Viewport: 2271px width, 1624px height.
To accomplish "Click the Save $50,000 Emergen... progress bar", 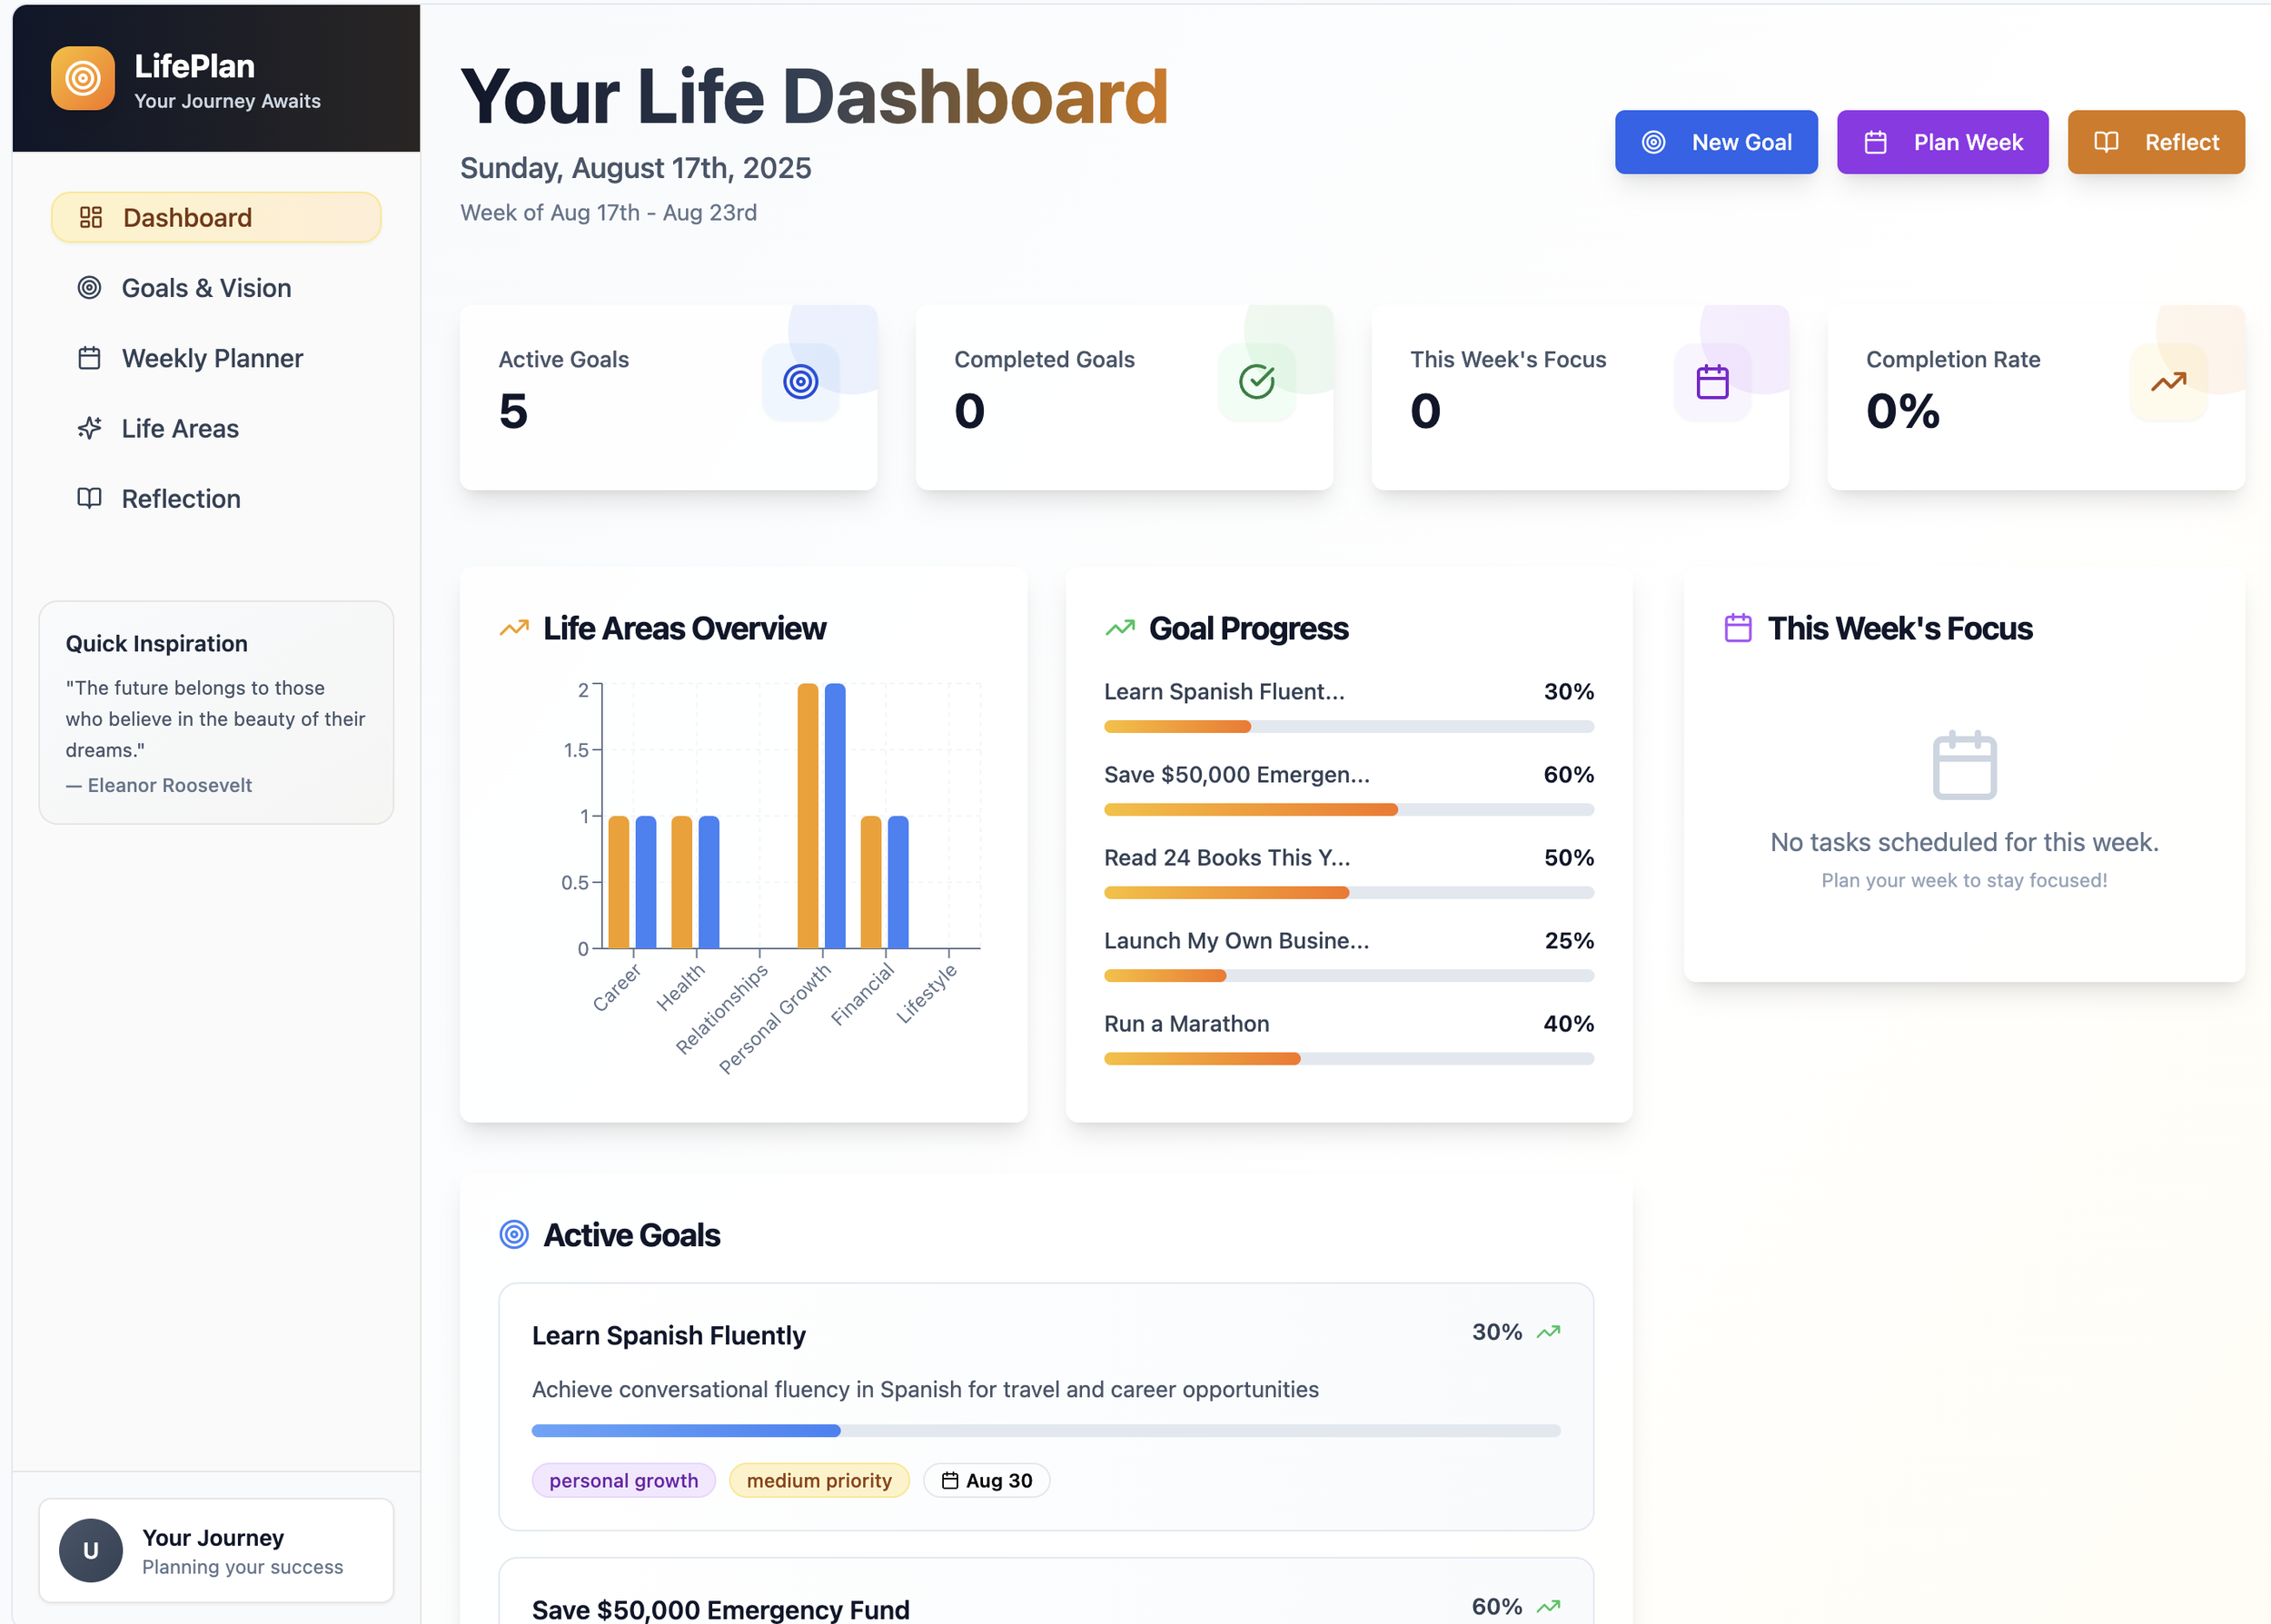I will pos(1349,810).
